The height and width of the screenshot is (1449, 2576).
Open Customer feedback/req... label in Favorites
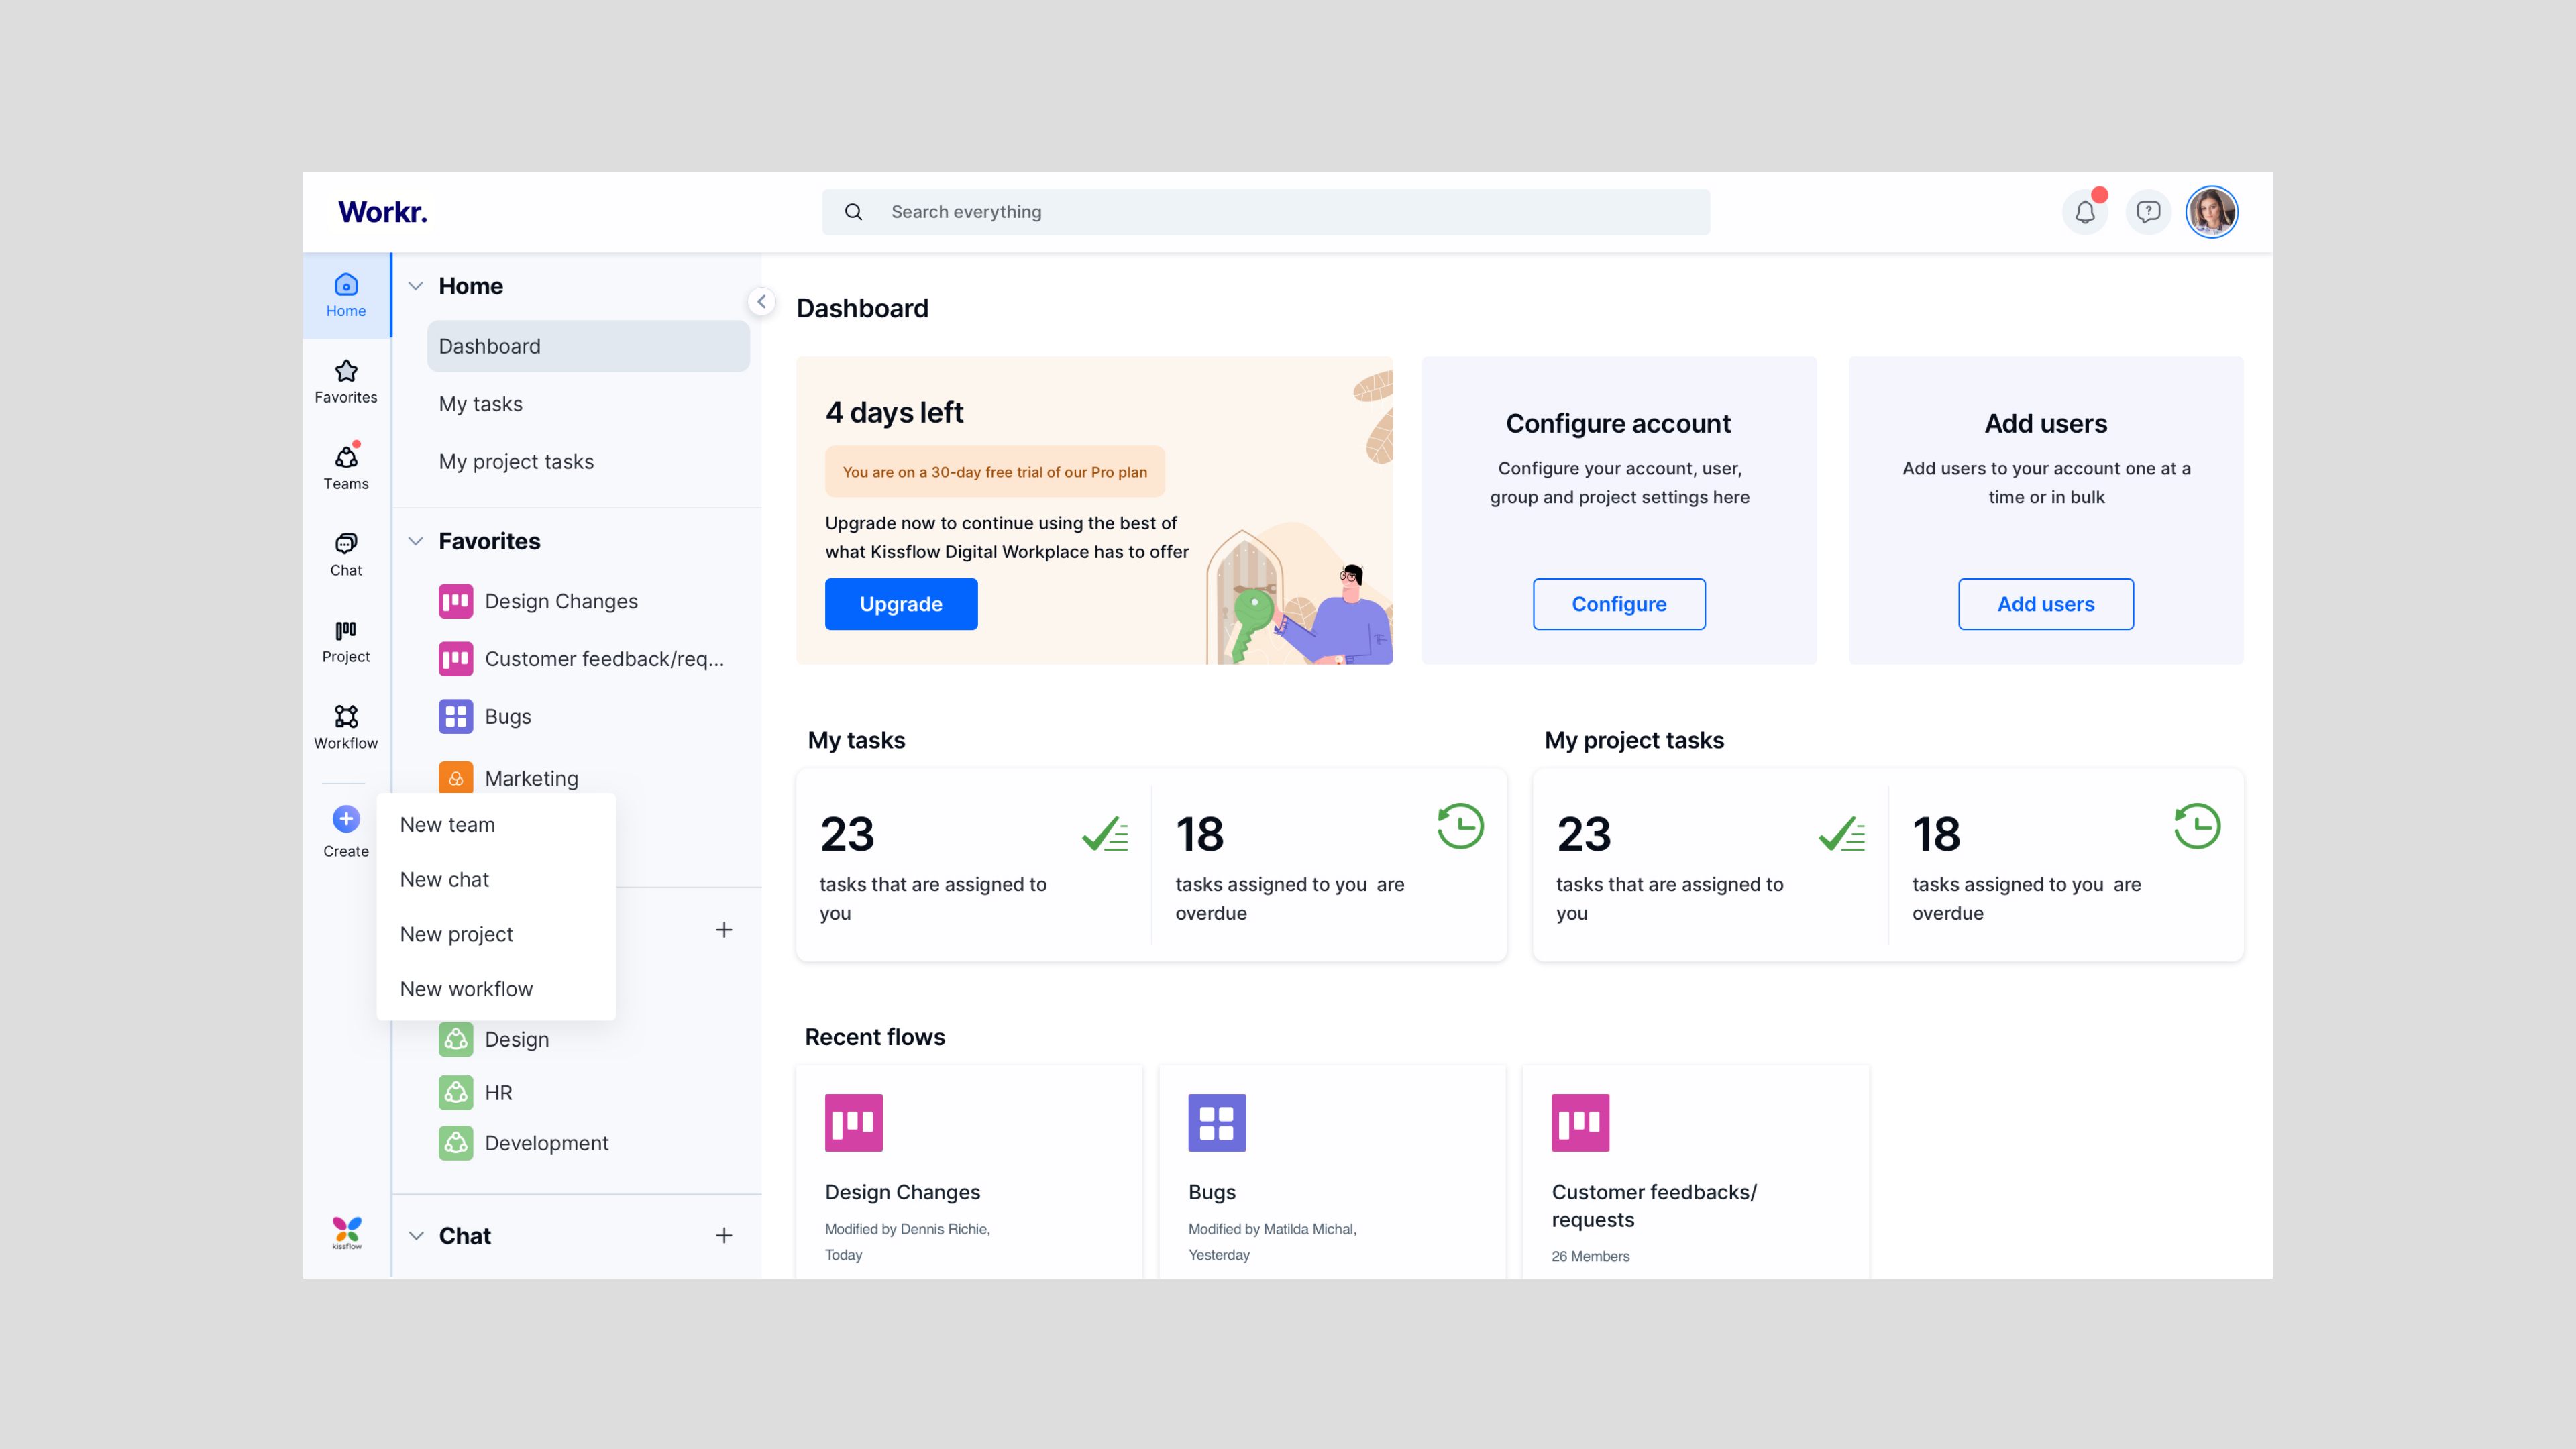click(604, 659)
